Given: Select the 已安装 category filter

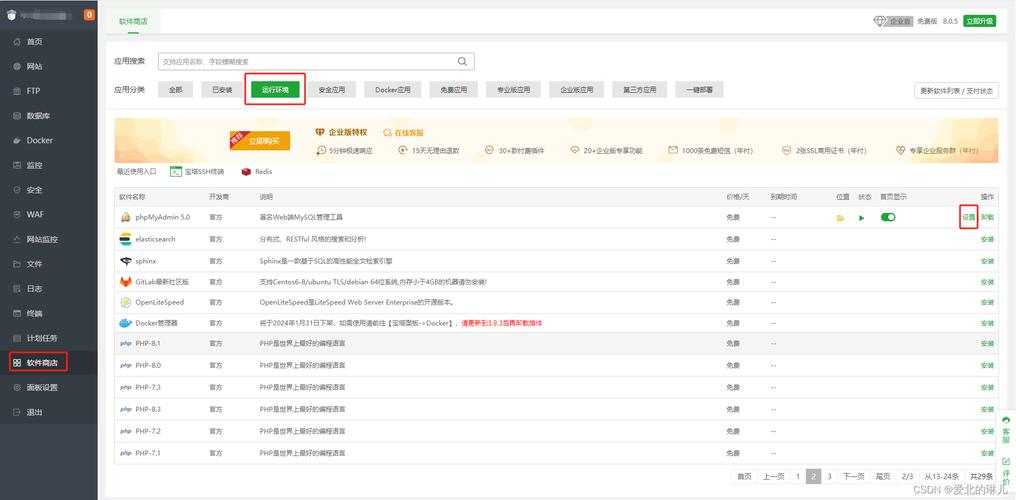Looking at the screenshot, I should point(222,90).
